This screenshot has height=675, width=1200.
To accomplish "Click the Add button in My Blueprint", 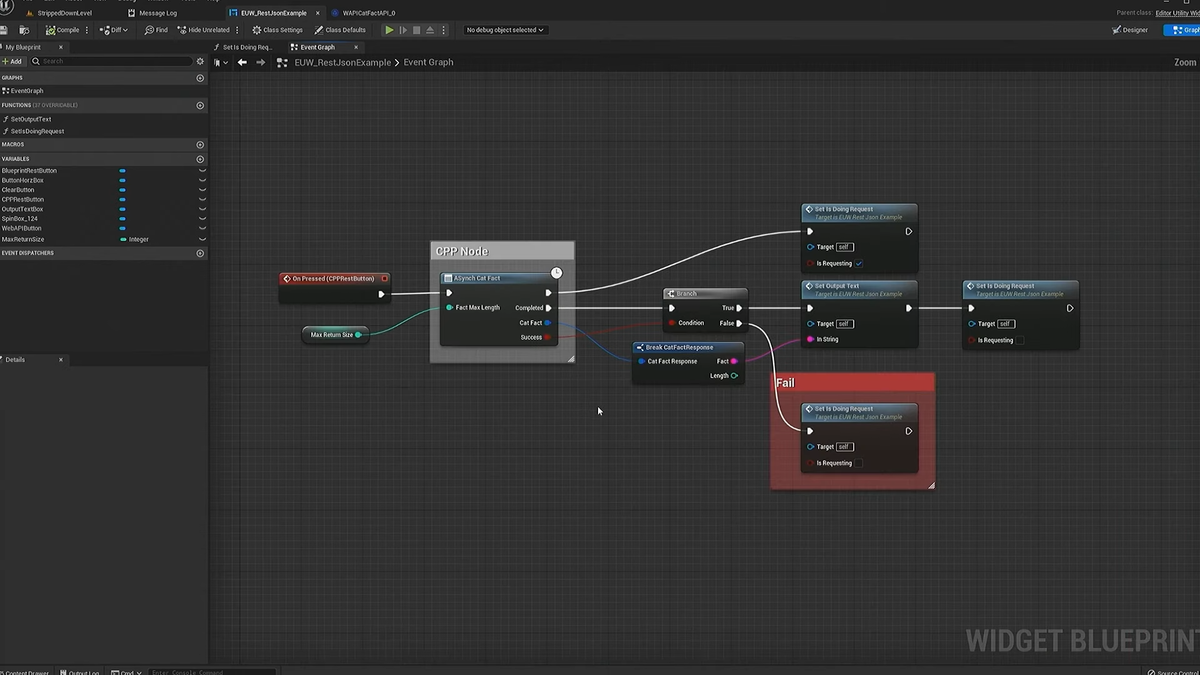I will (x=12, y=61).
